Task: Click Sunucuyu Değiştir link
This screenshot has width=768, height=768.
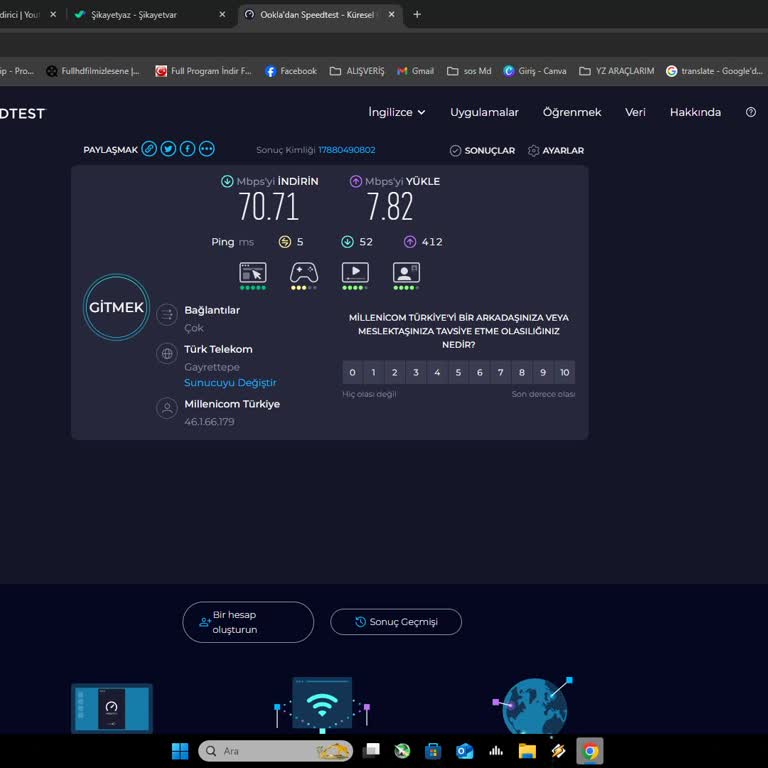Action: [x=230, y=383]
